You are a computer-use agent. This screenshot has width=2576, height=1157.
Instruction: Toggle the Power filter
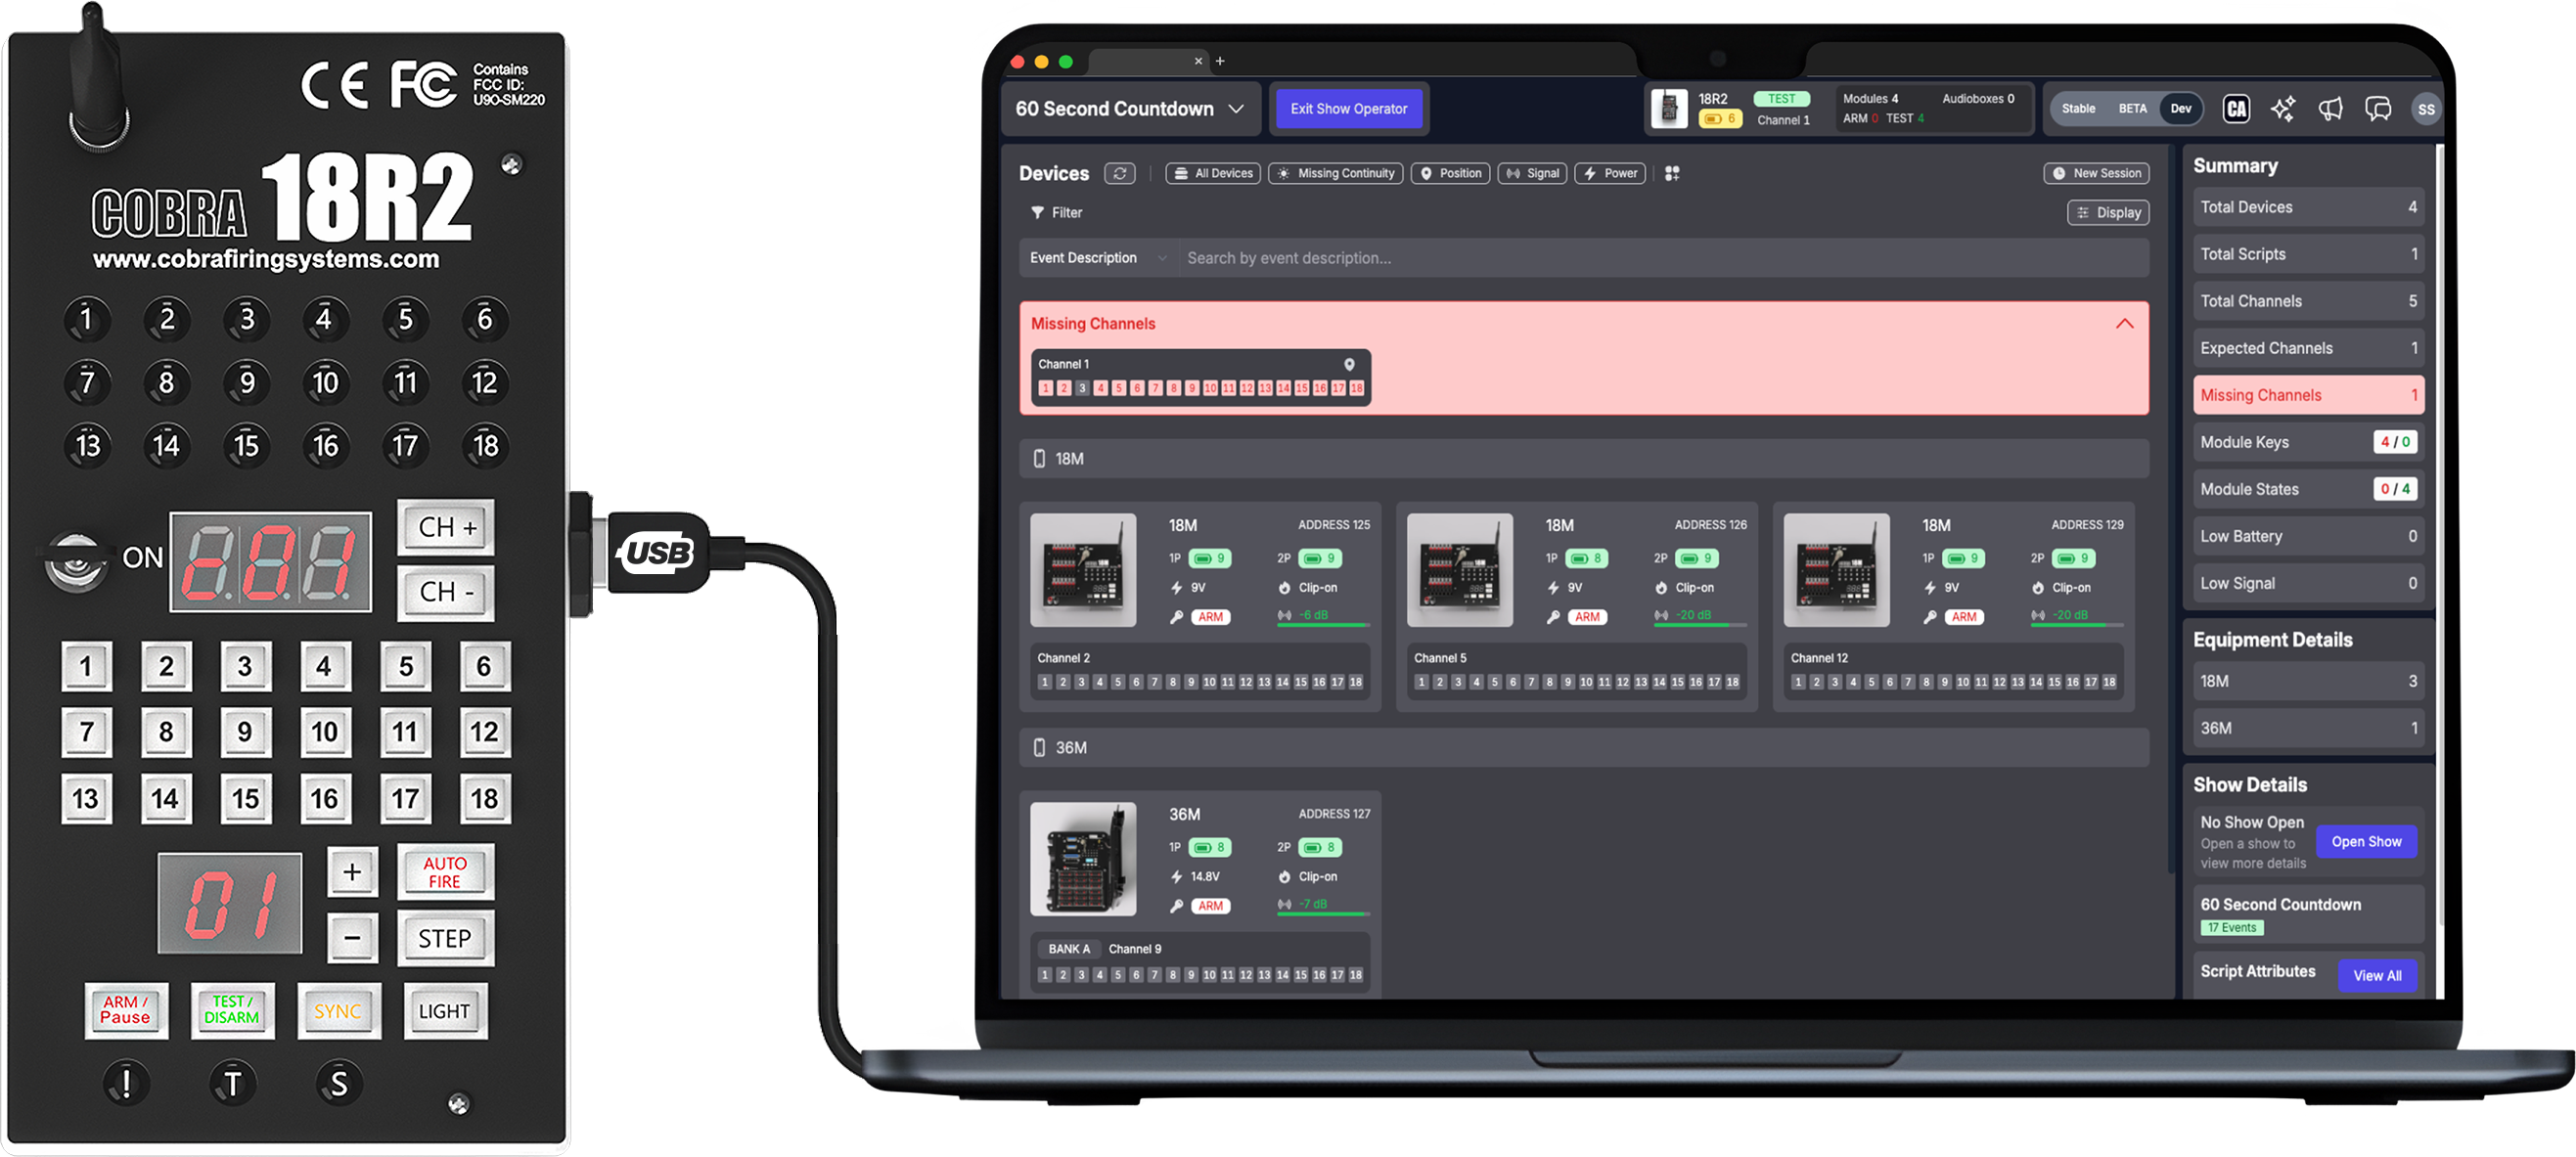tap(1609, 173)
